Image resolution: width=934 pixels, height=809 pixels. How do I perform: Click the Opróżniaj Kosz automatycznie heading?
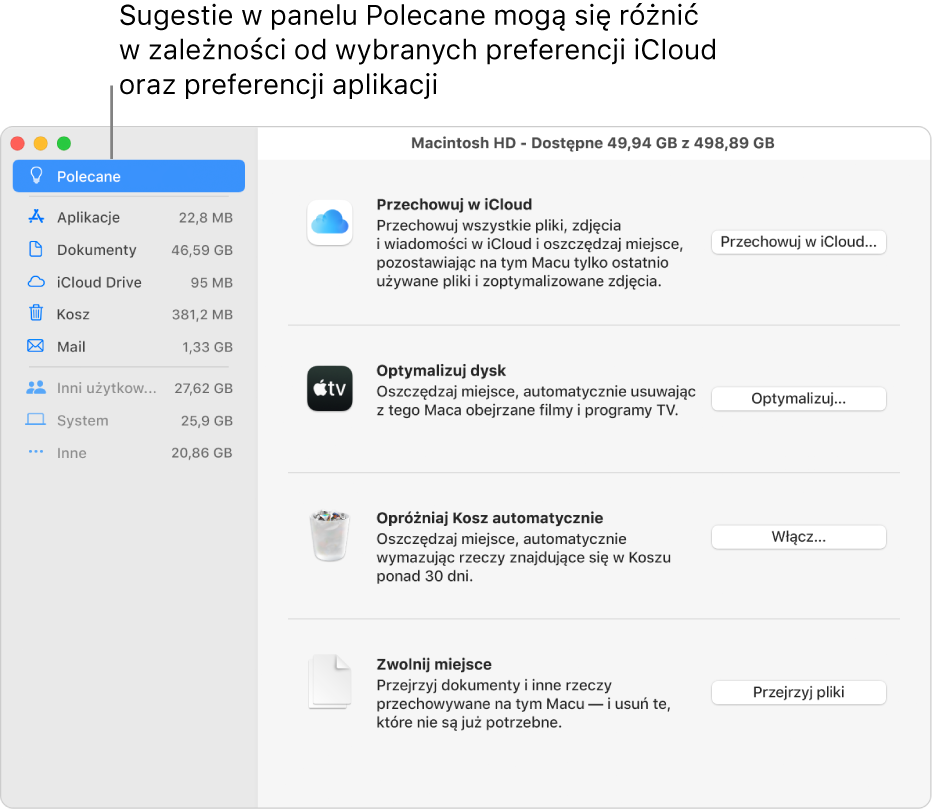coord(490,518)
